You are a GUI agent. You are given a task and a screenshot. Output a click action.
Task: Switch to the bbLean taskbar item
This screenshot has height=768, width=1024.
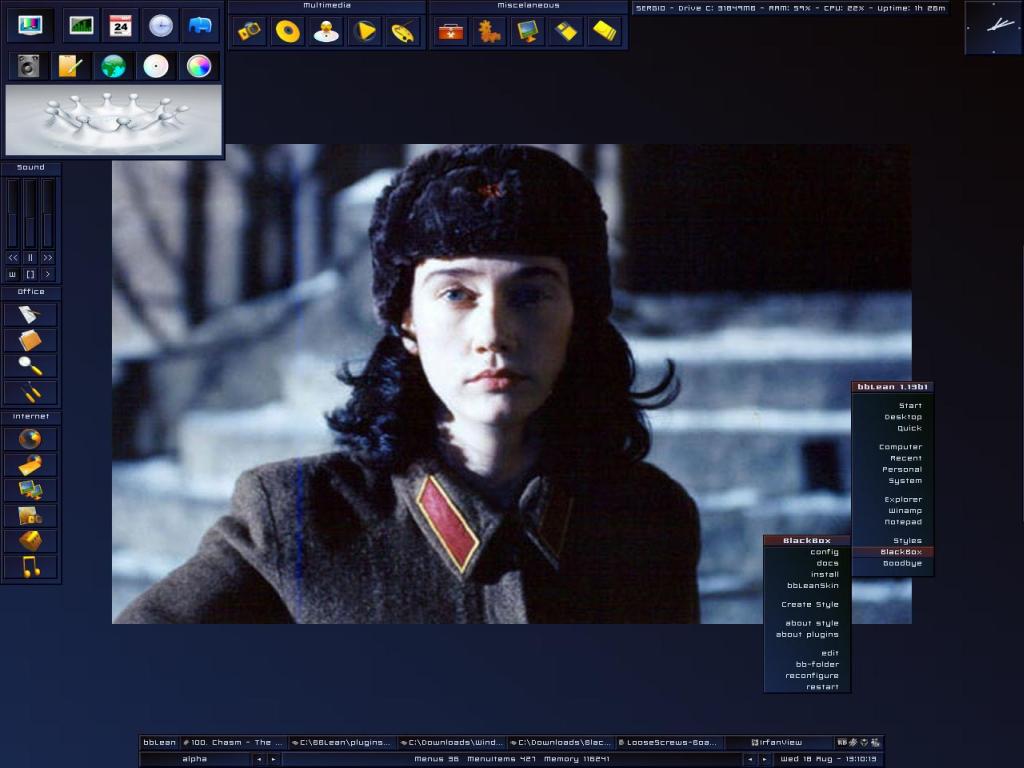coord(159,743)
